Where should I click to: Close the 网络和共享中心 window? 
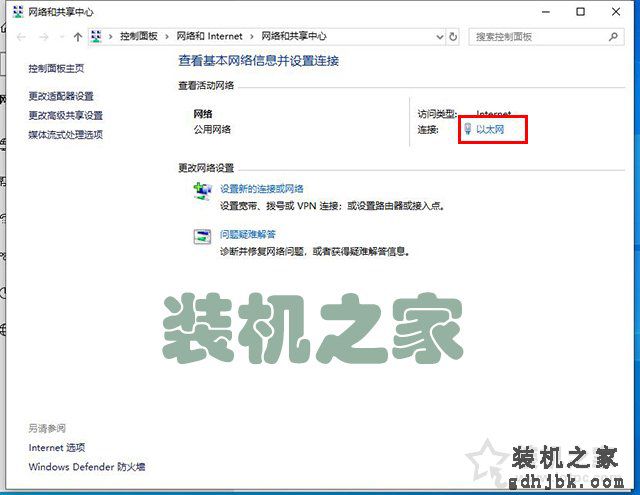616,12
